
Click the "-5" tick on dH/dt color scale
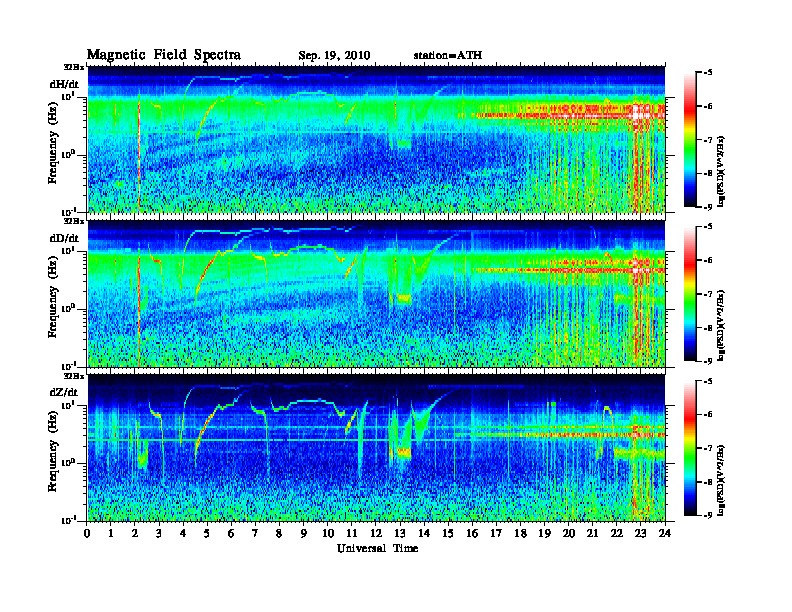click(x=708, y=73)
